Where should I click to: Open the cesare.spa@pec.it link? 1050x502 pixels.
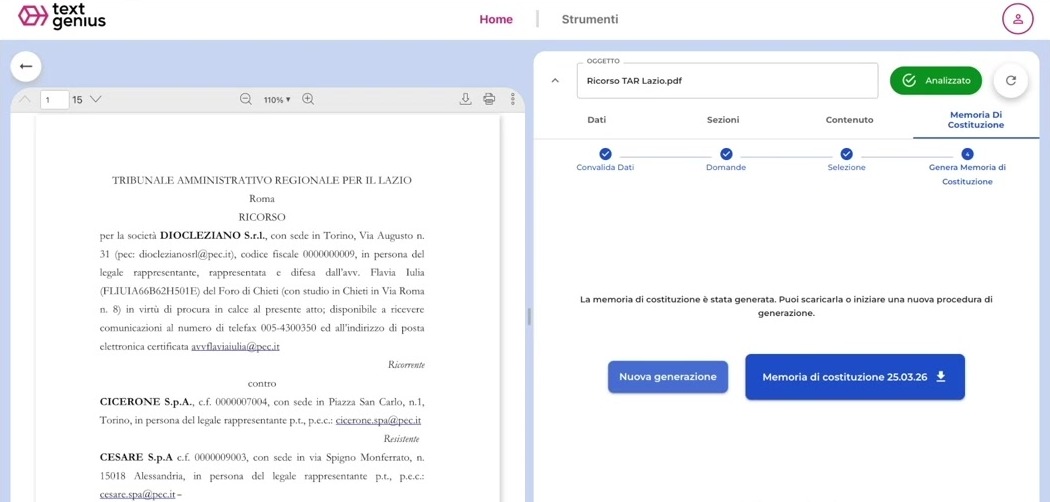tap(137, 494)
